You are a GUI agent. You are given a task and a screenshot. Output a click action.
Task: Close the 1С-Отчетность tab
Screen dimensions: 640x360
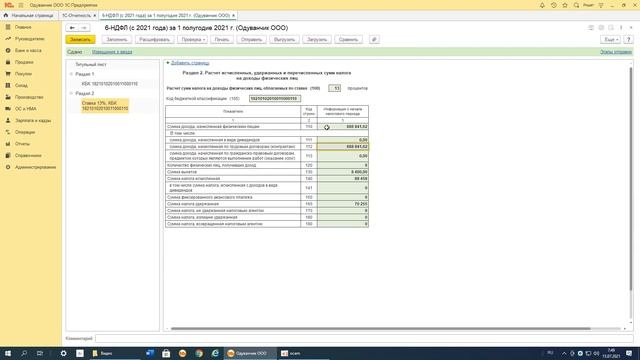coord(95,16)
